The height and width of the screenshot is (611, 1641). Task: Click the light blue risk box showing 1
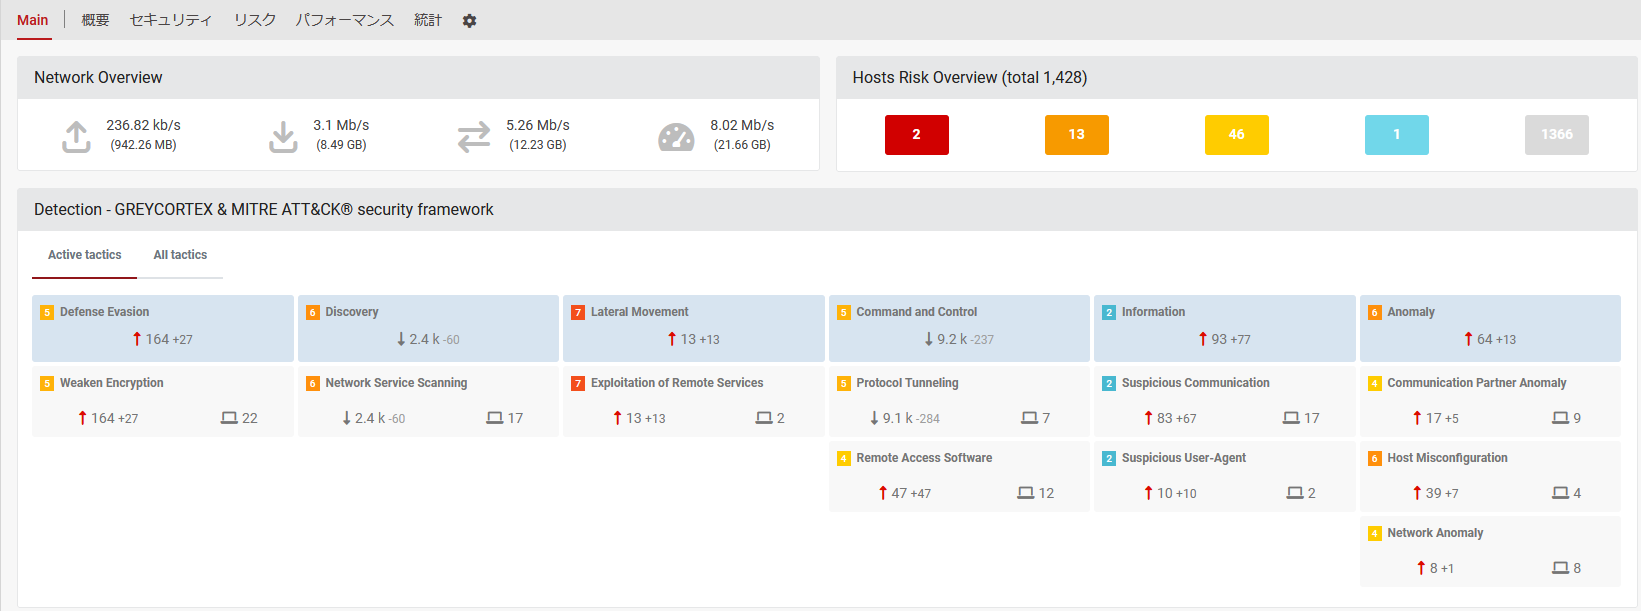pyautogui.click(x=1396, y=135)
